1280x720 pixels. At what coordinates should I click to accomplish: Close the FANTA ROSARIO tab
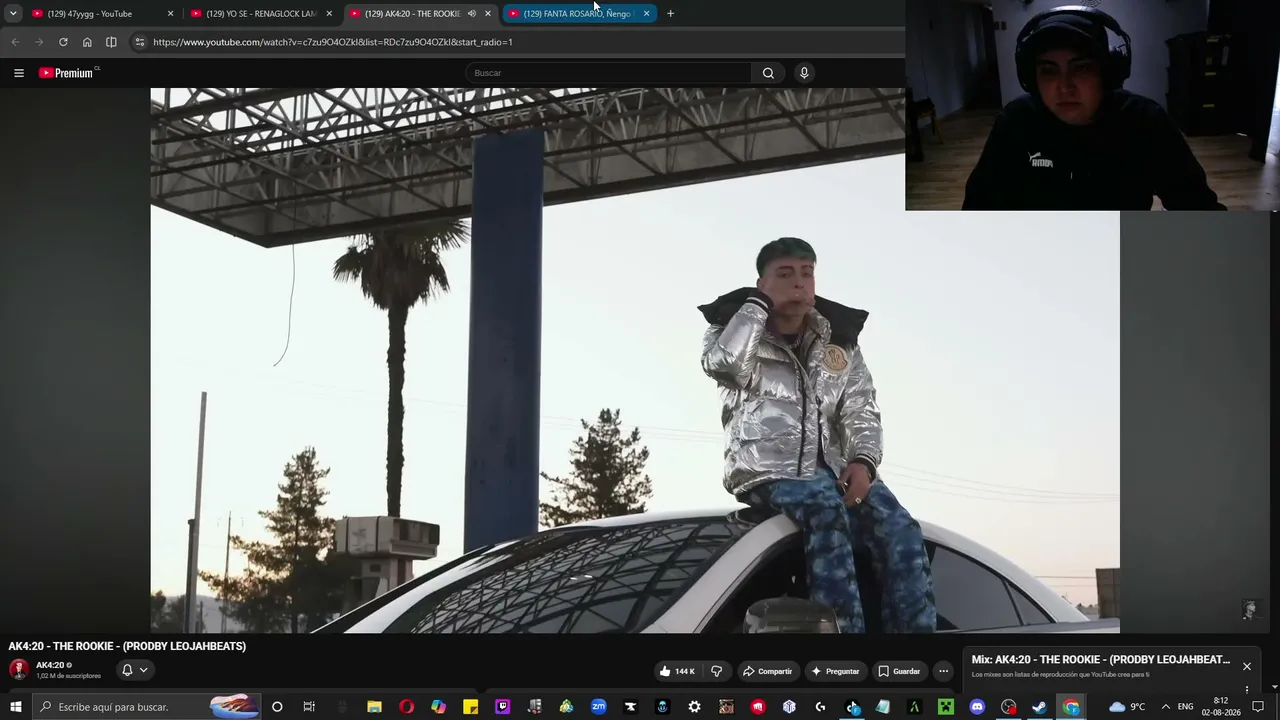[x=646, y=14]
